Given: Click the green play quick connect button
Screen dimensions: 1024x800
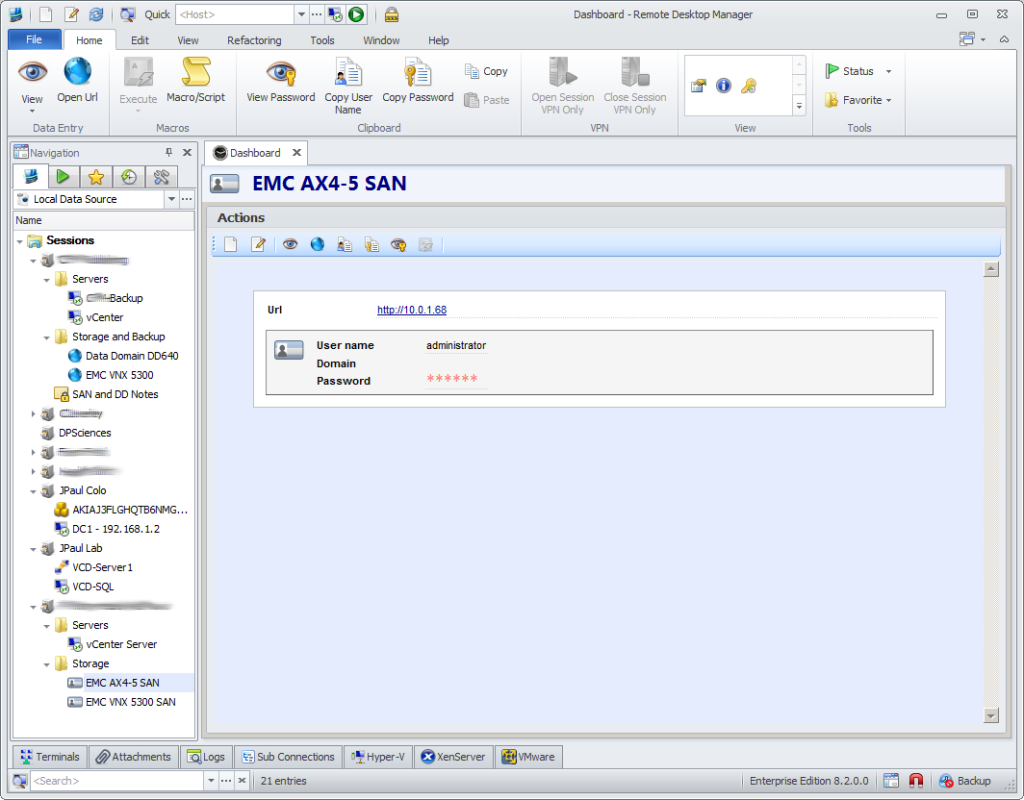Looking at the screenshot, I should pos(356,14).
